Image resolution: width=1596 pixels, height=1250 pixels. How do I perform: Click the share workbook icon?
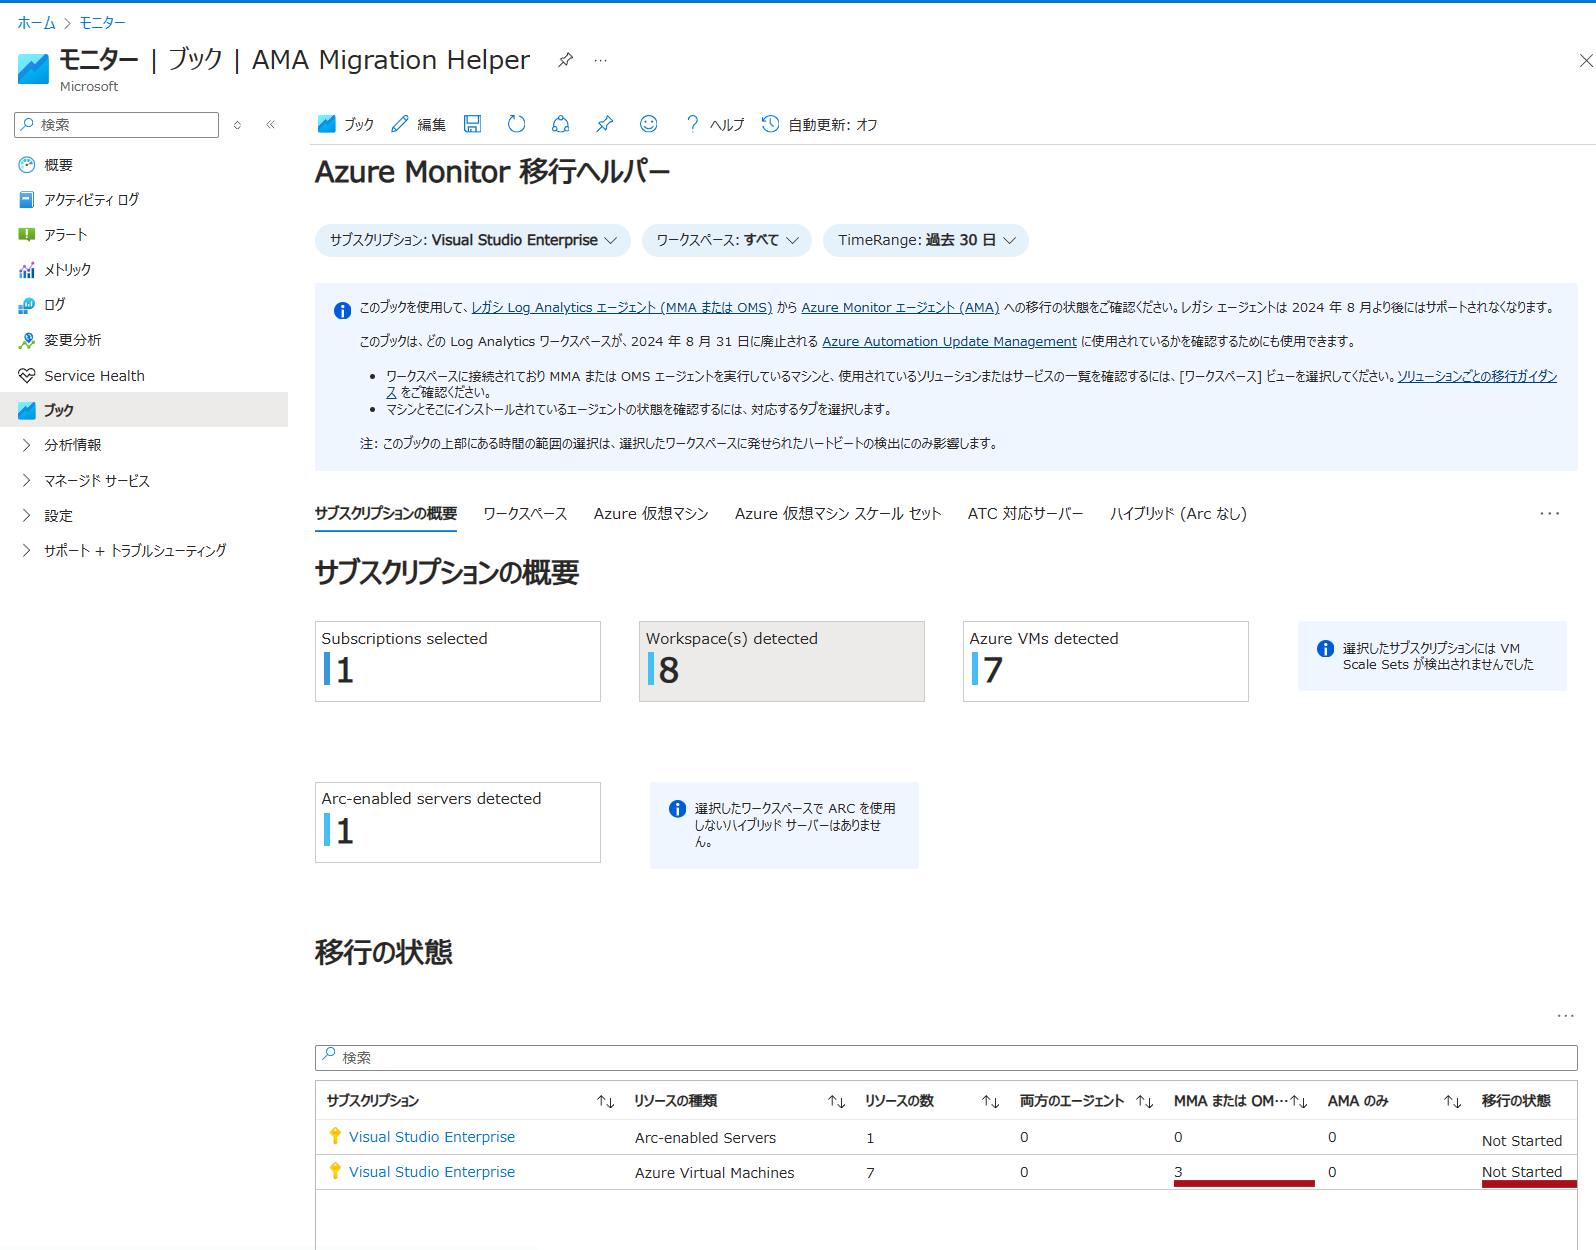pos(561,124)
